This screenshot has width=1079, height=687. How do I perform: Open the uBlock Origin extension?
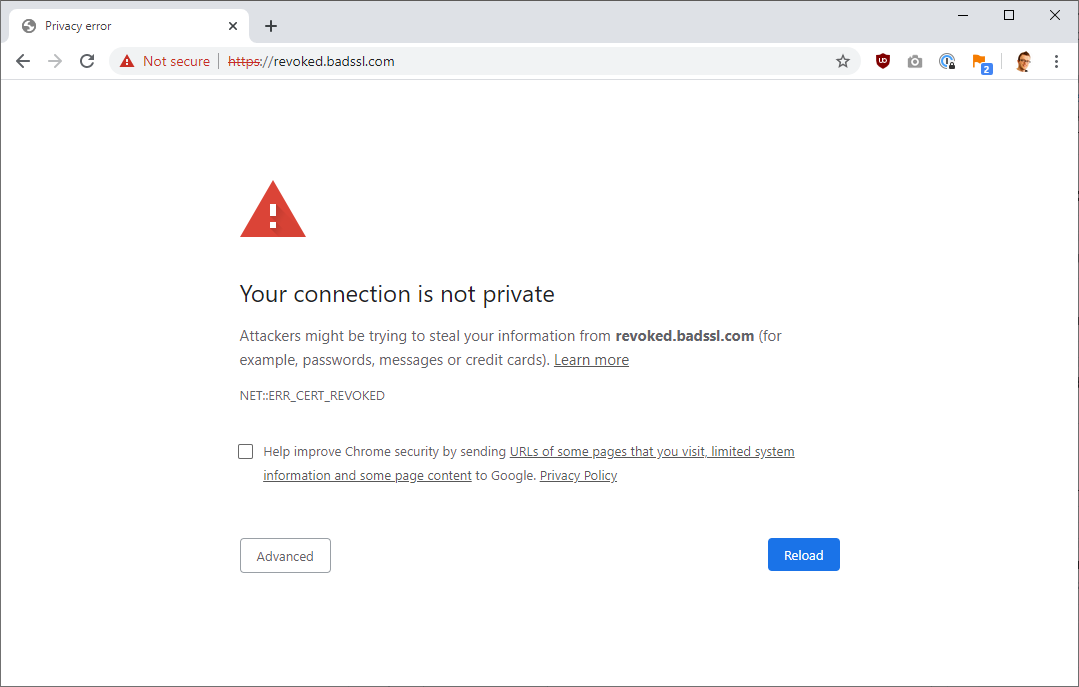pyautogui.click(x=883, y=61)
